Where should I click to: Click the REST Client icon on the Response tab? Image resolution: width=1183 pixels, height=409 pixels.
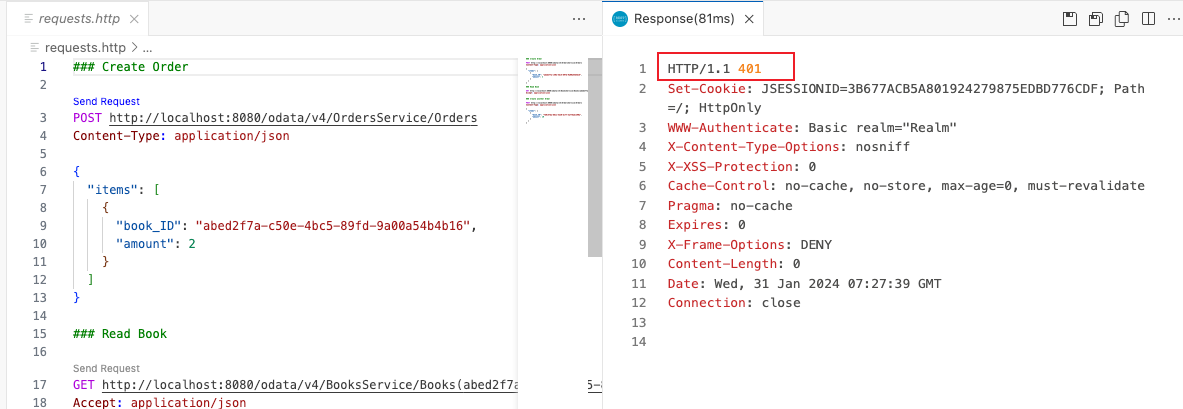(x=620, y=19)
